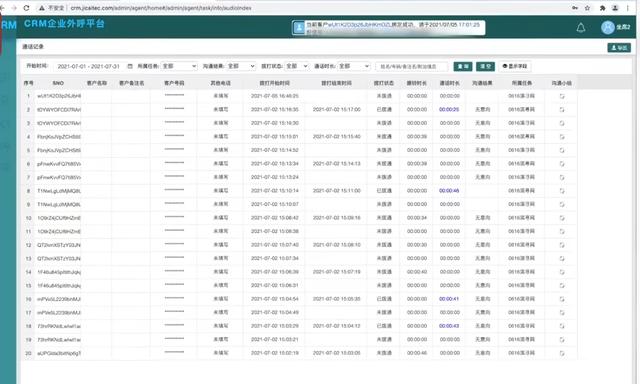The image size is (640, 384).
Task: Open the summary icon in row 16
Action: click(x=562, y=299)
